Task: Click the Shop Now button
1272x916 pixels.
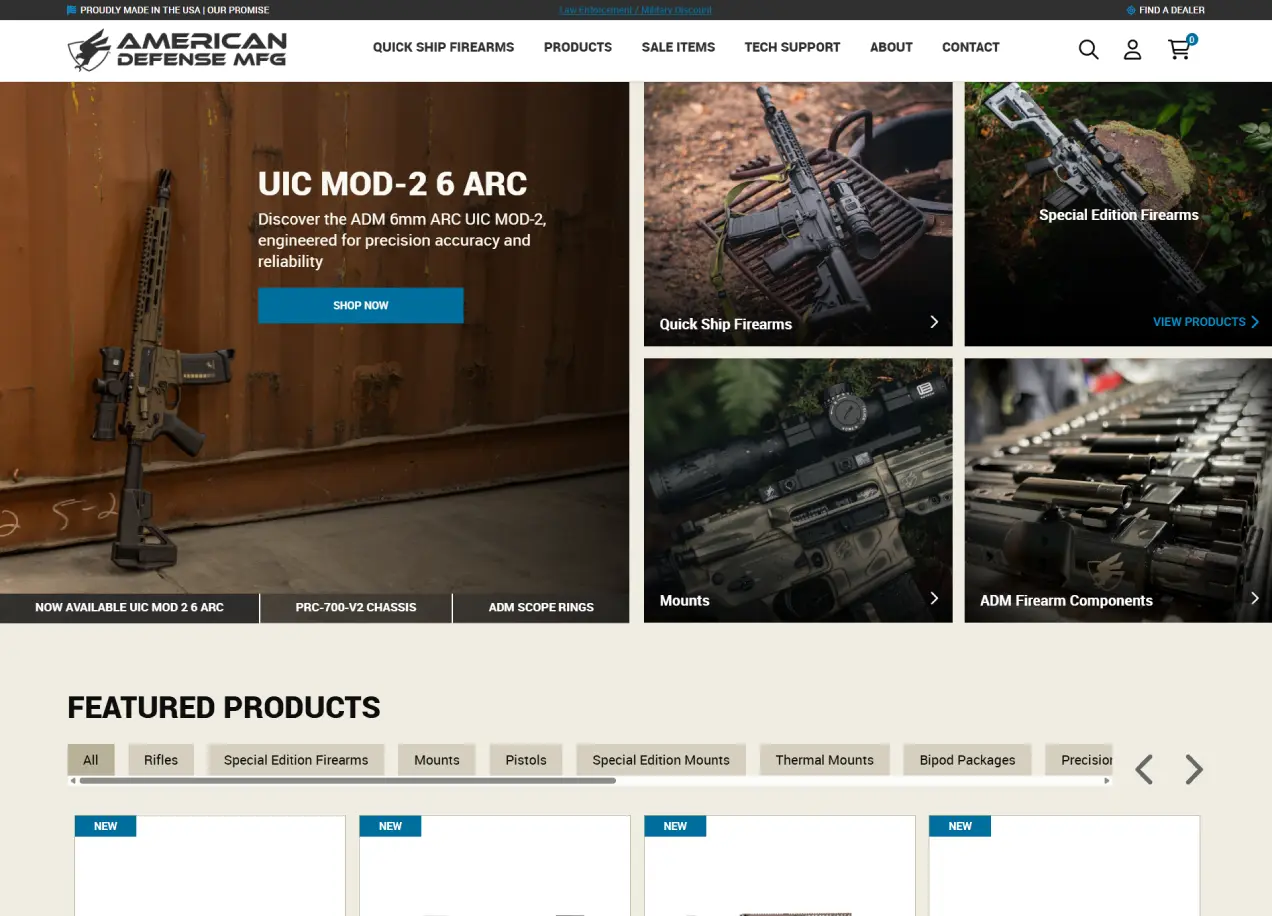Action: pyautogui.click(x=361, y=305)
